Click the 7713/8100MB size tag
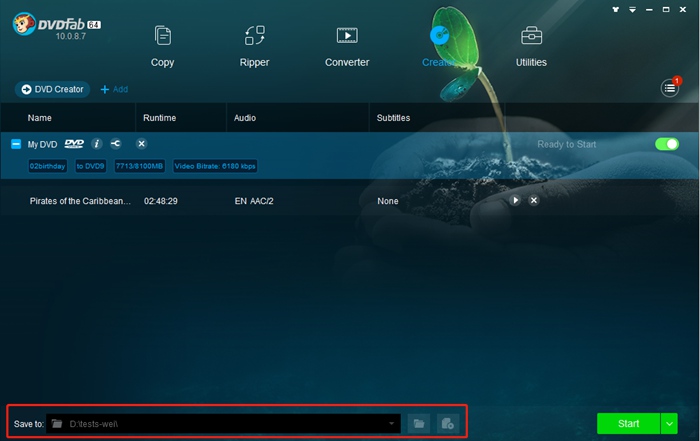Screen dimensions: 700x441 tap(139, 166)
